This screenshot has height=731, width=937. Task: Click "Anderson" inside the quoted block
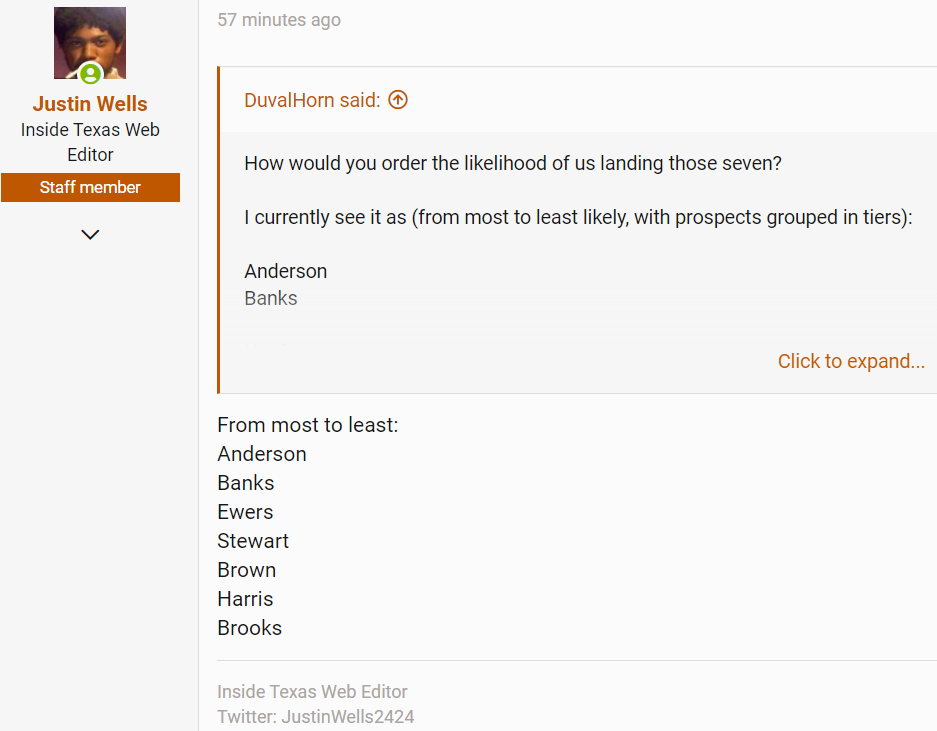coord(285,271)
